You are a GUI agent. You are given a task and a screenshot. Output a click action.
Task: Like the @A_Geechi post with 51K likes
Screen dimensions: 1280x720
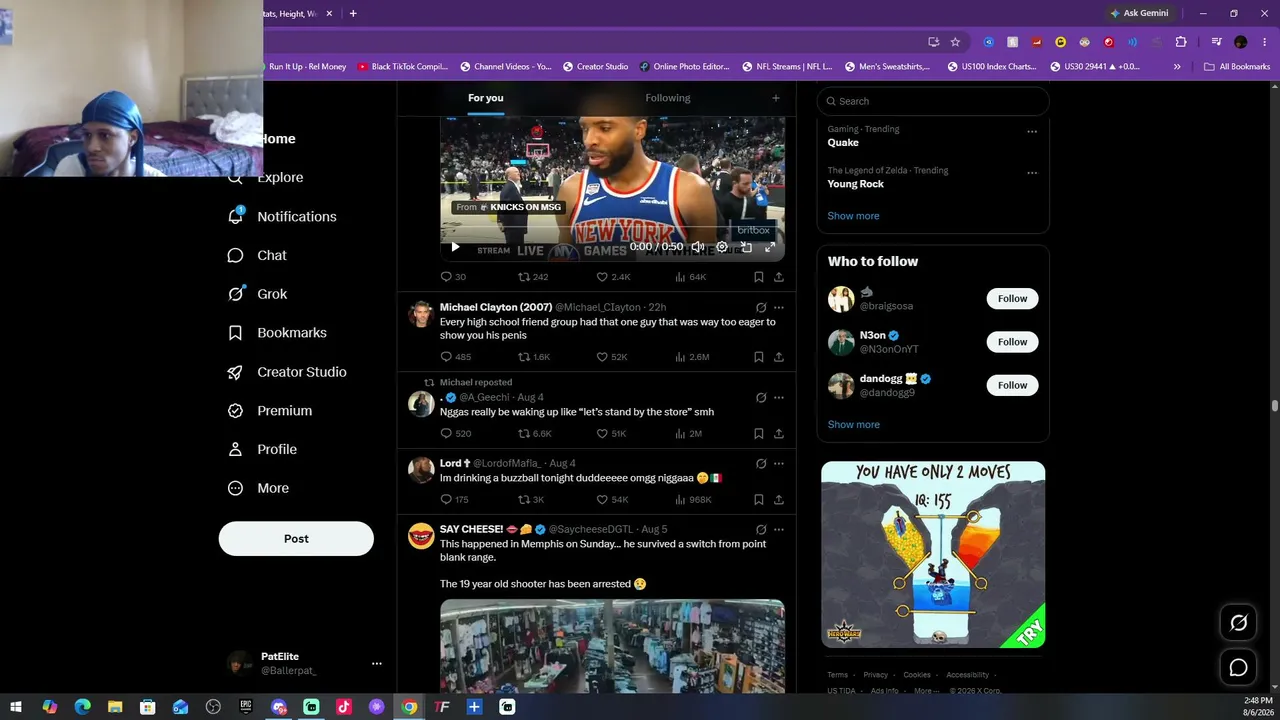click(x=611, y=434)
